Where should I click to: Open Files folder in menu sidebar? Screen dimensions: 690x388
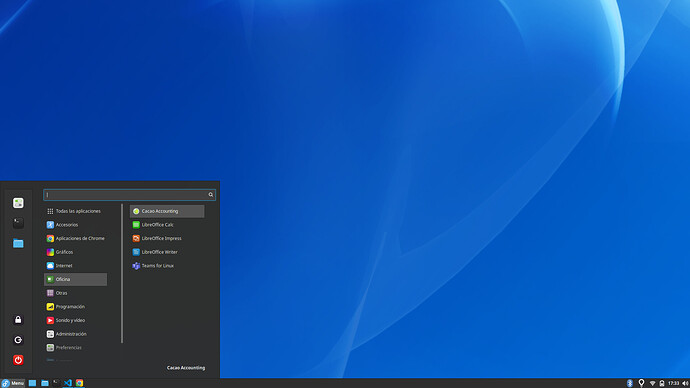[x=18, y=243]
